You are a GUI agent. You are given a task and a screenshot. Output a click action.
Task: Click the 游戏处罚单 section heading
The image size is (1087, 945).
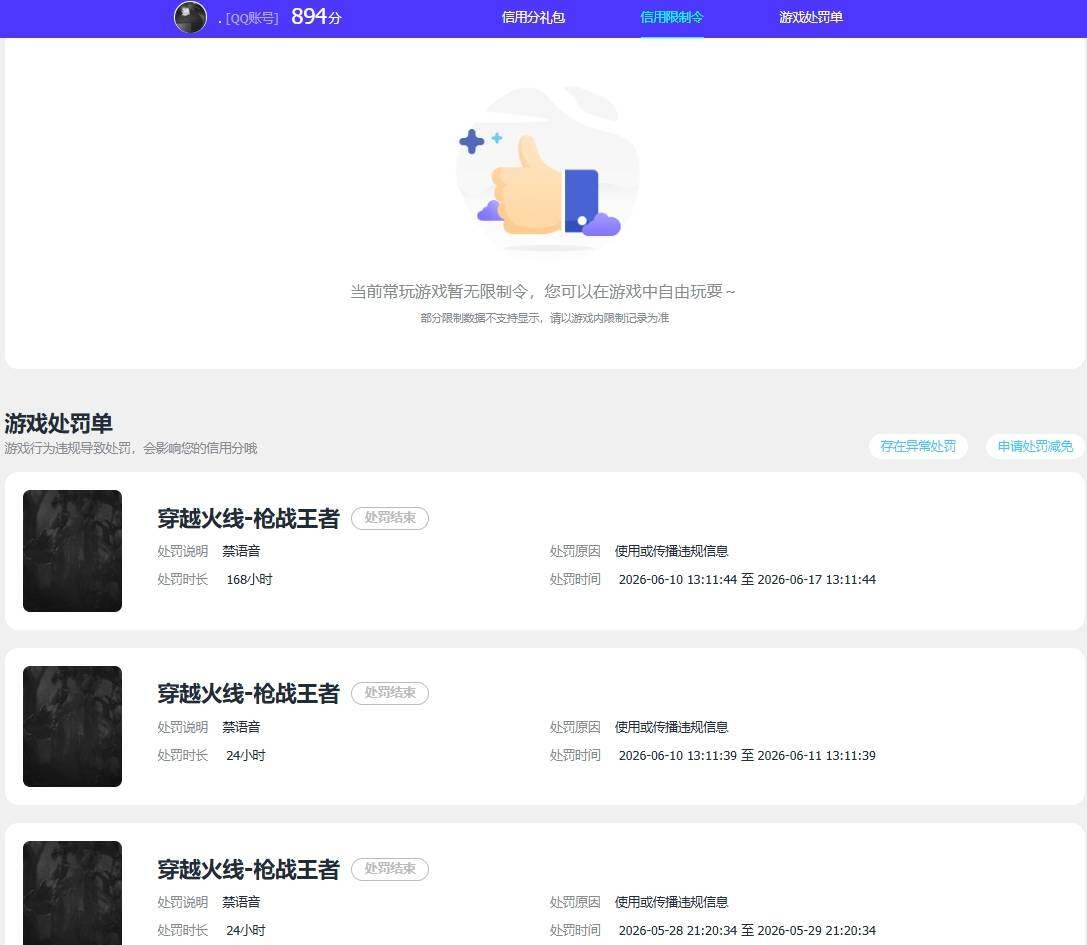click(58, 423)
